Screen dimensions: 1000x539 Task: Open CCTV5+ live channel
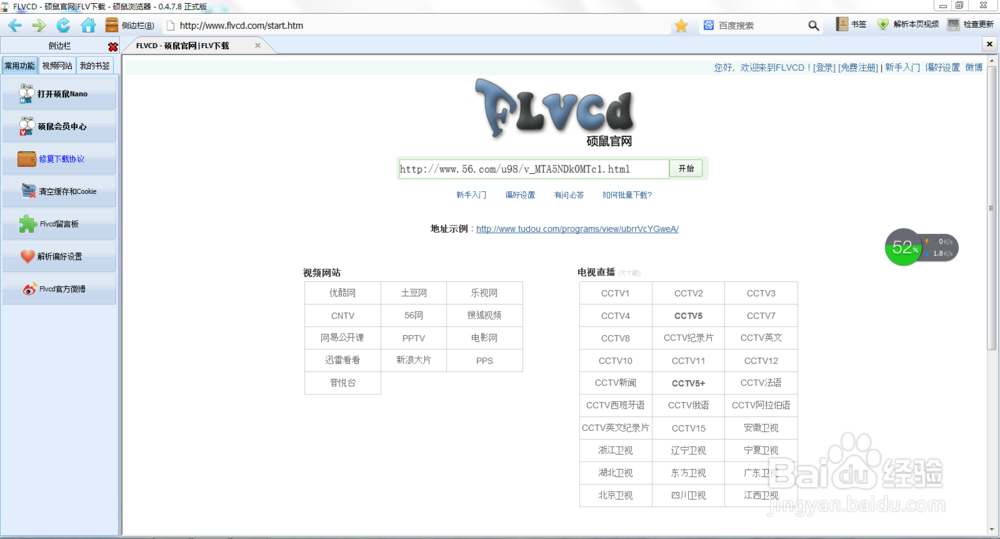coord(688,383)
